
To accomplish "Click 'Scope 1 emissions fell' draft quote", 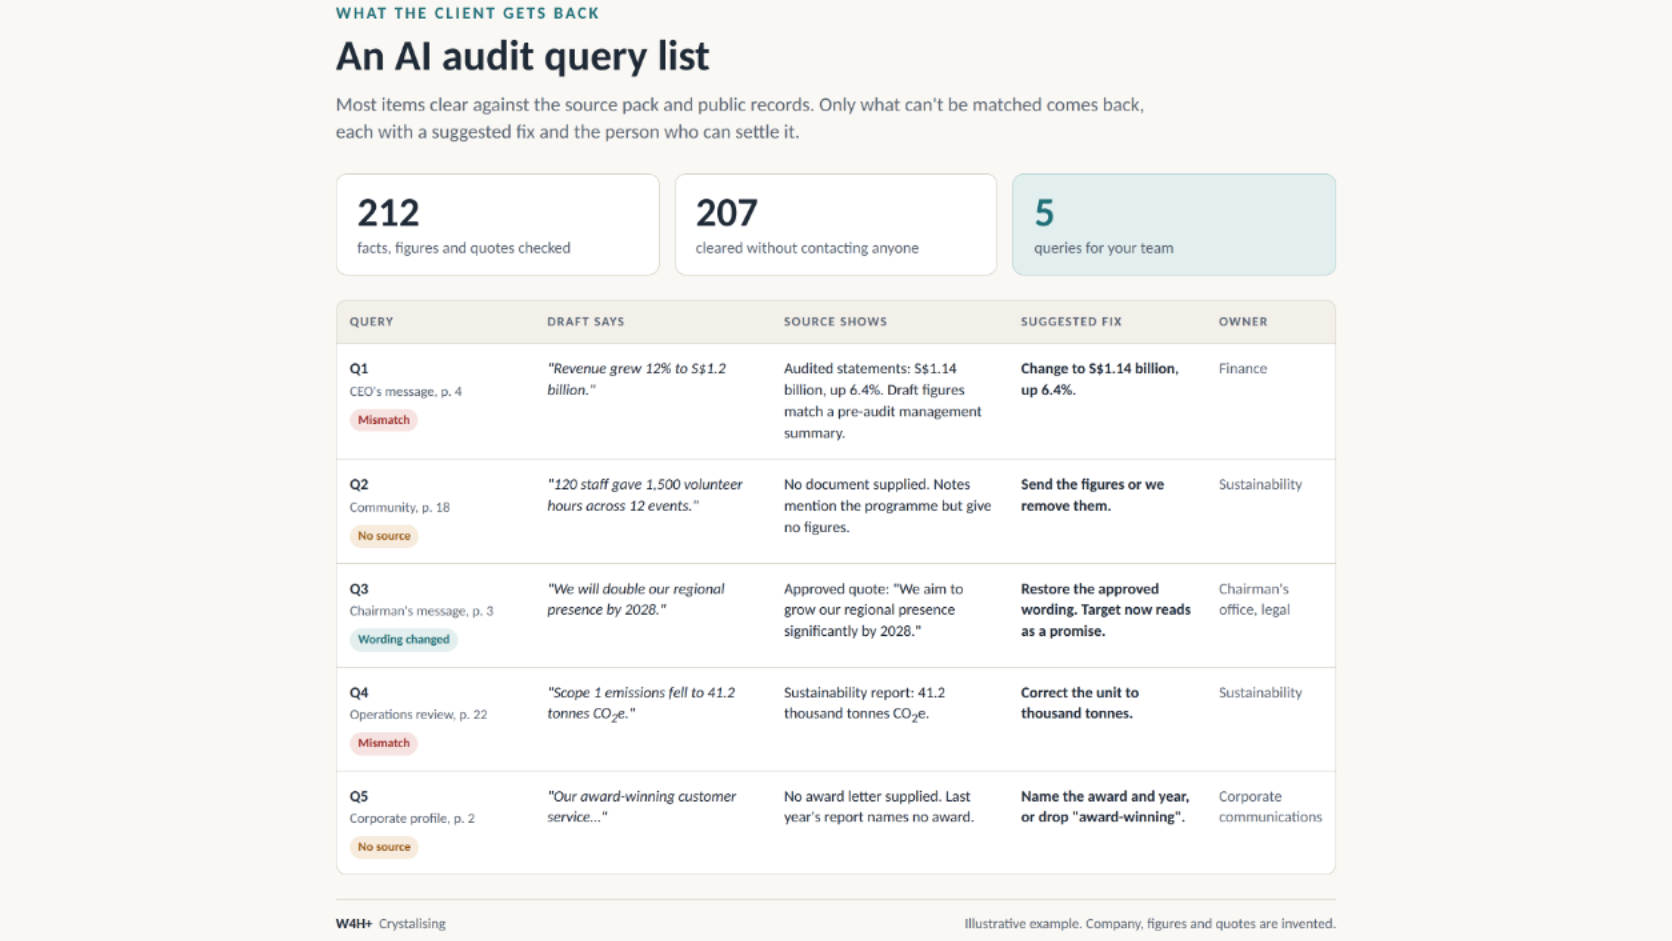I will [641, 703].
